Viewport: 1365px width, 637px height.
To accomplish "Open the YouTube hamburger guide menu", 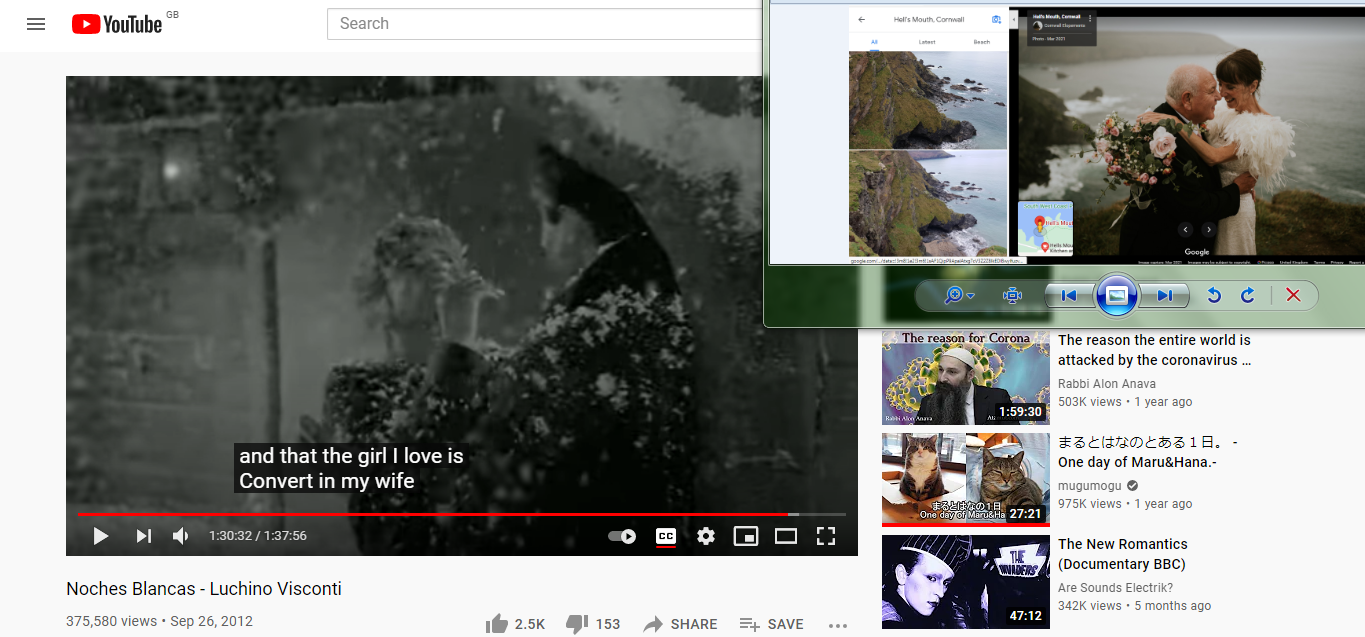I will point(36,24).
